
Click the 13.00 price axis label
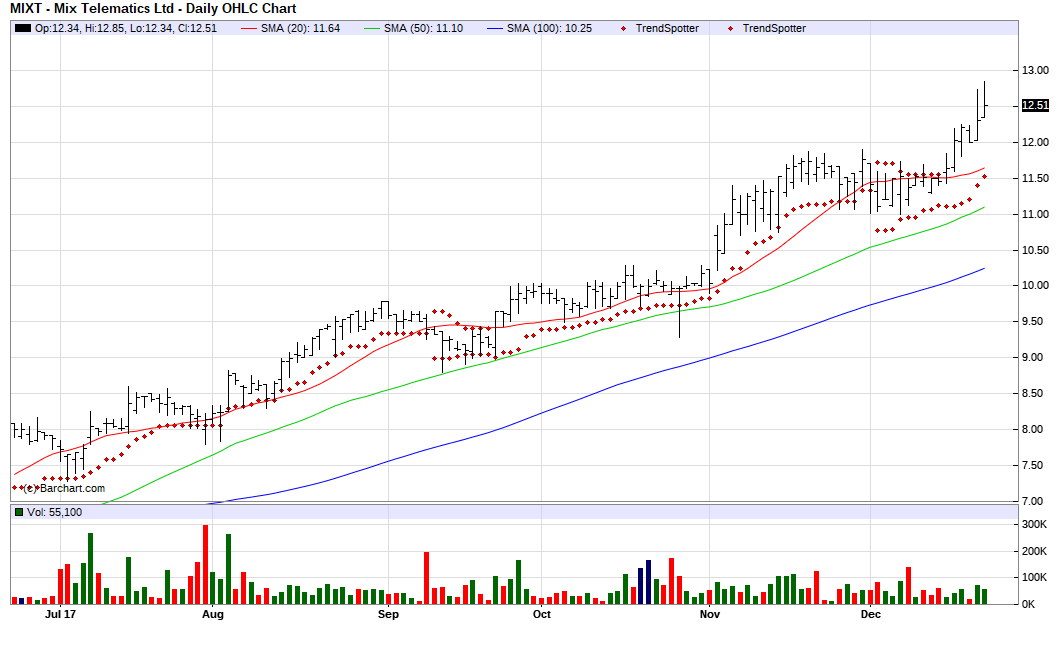point(1035,70)
